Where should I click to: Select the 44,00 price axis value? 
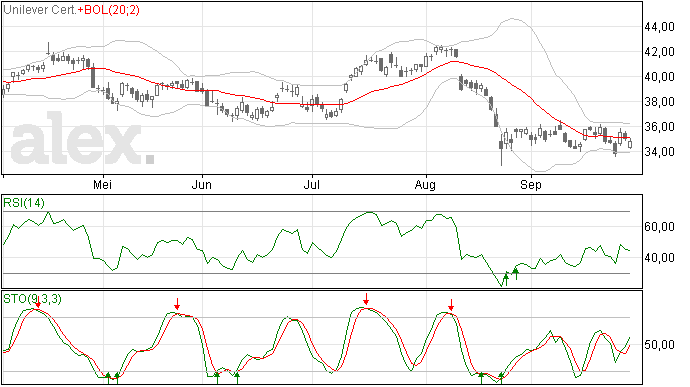(660, 27)
